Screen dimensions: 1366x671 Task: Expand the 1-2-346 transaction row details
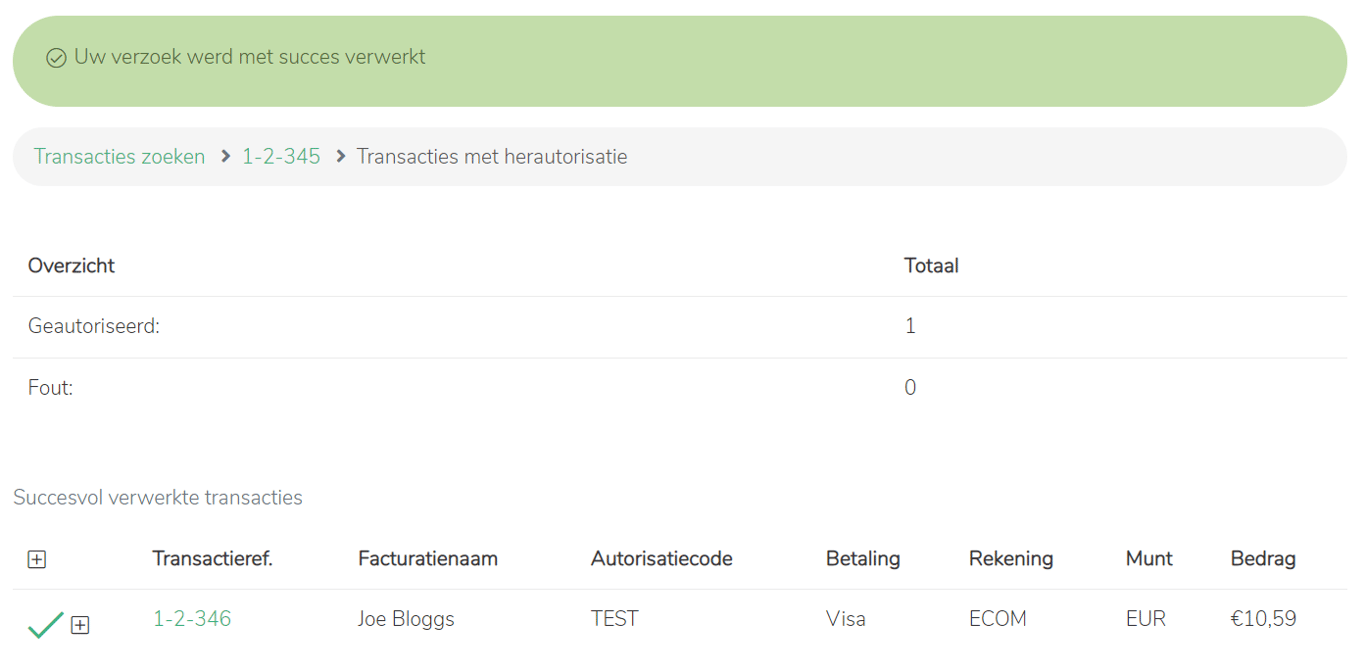[x=80, y=625]
